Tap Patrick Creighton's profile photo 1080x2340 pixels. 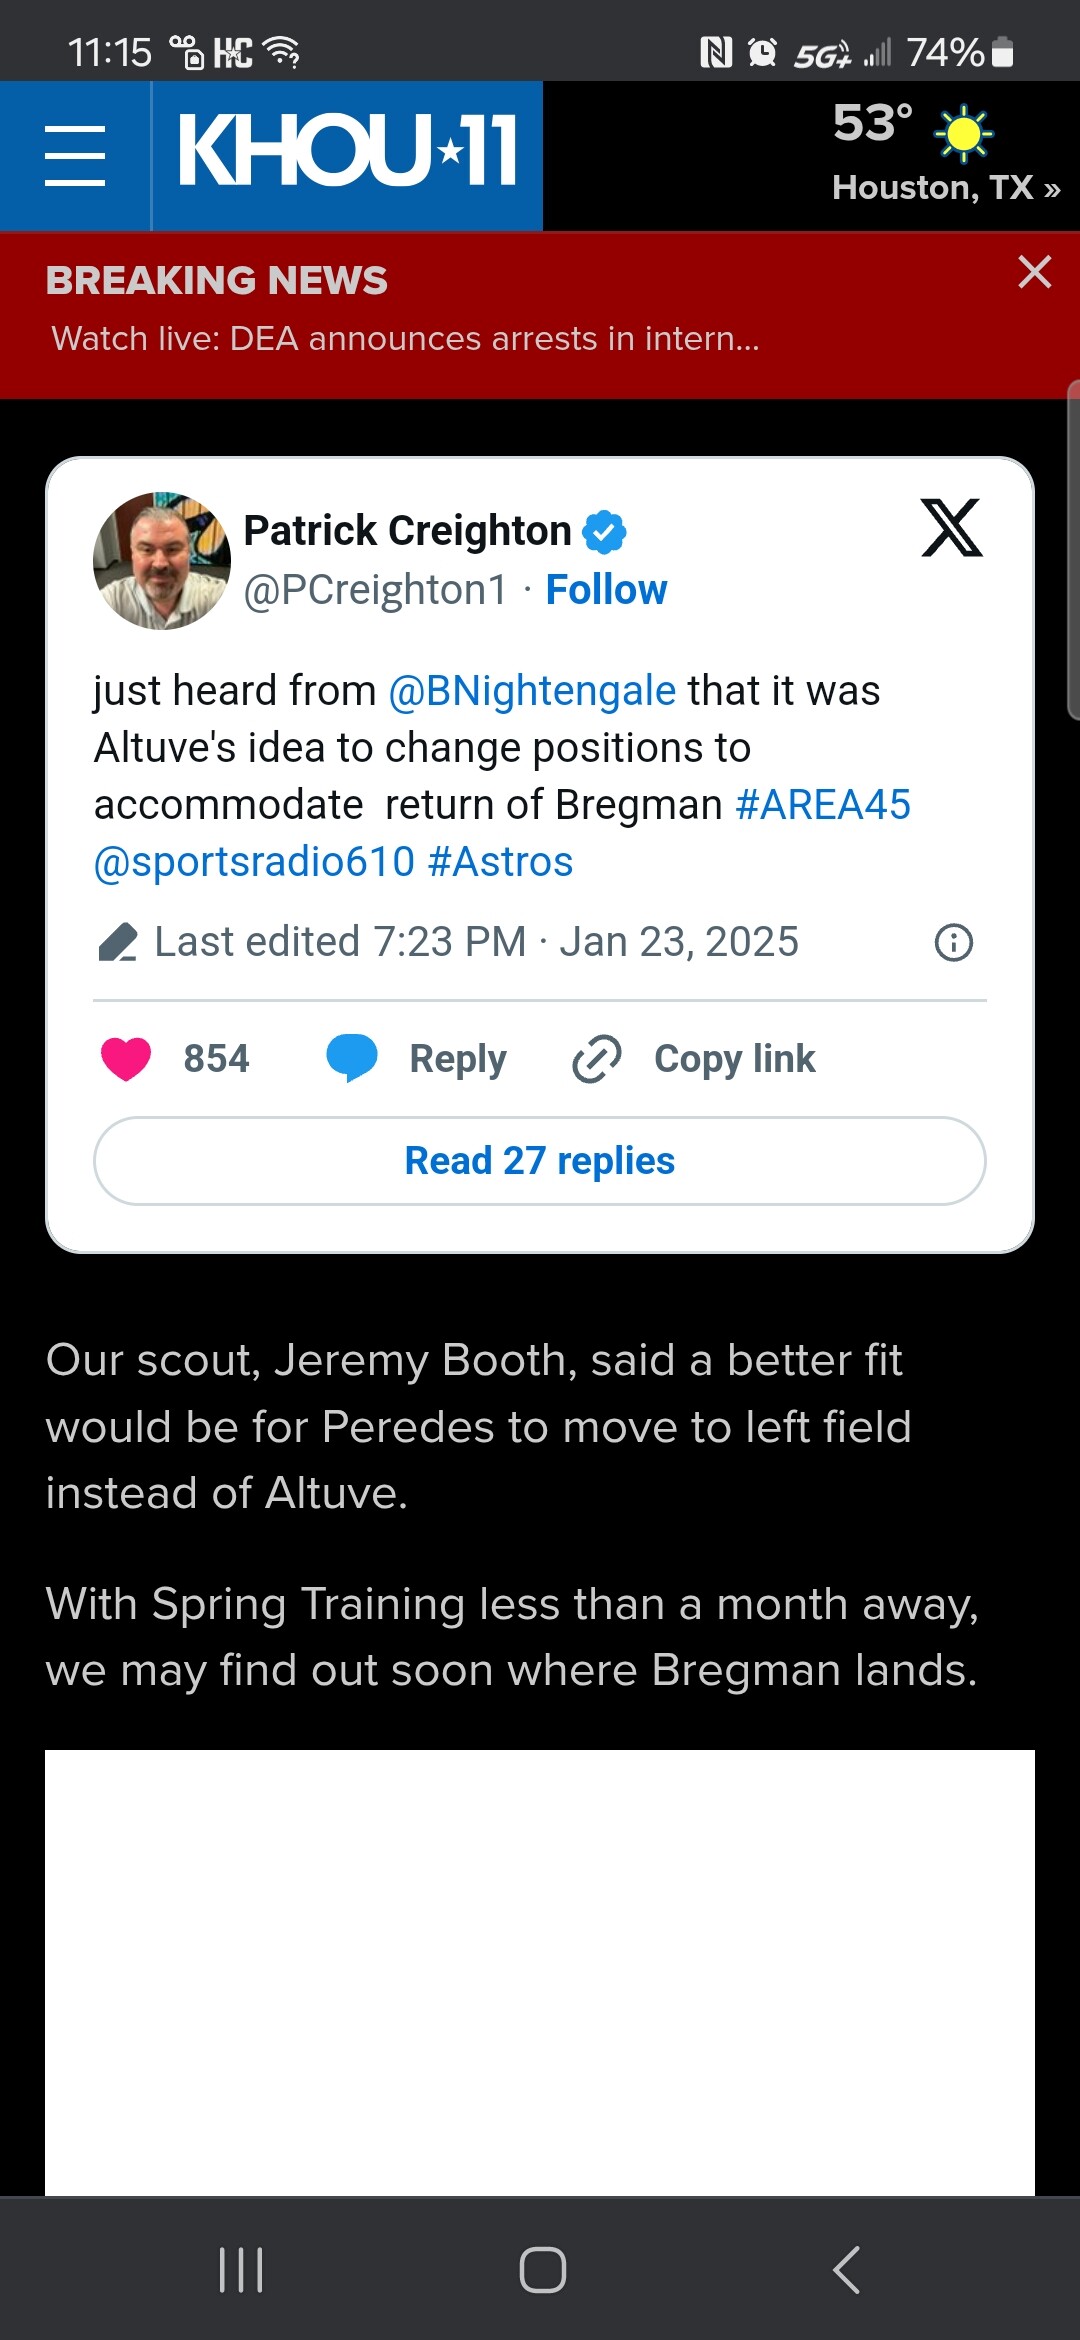[x=162, y=561]
